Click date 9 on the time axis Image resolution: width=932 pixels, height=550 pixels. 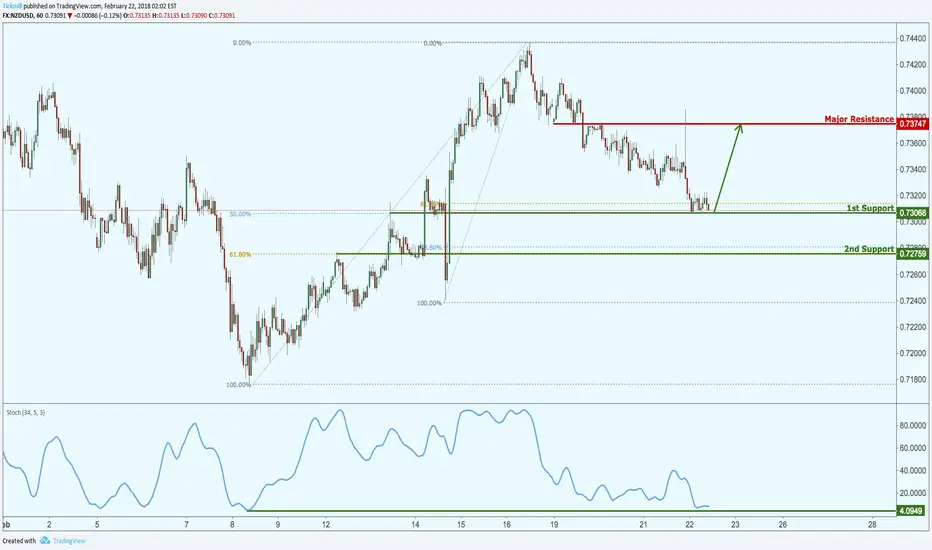coord(278,525)
